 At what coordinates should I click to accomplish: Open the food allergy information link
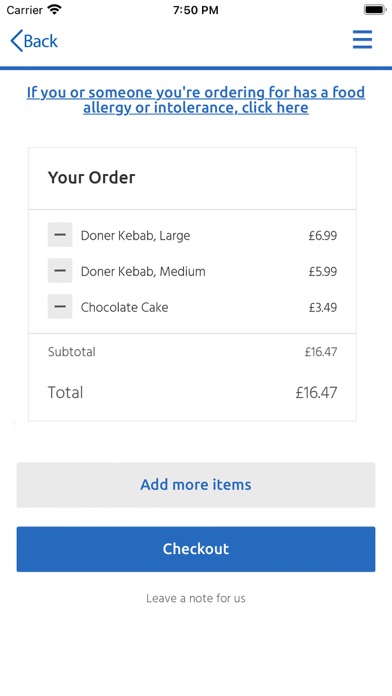click(x=196, y=100)
